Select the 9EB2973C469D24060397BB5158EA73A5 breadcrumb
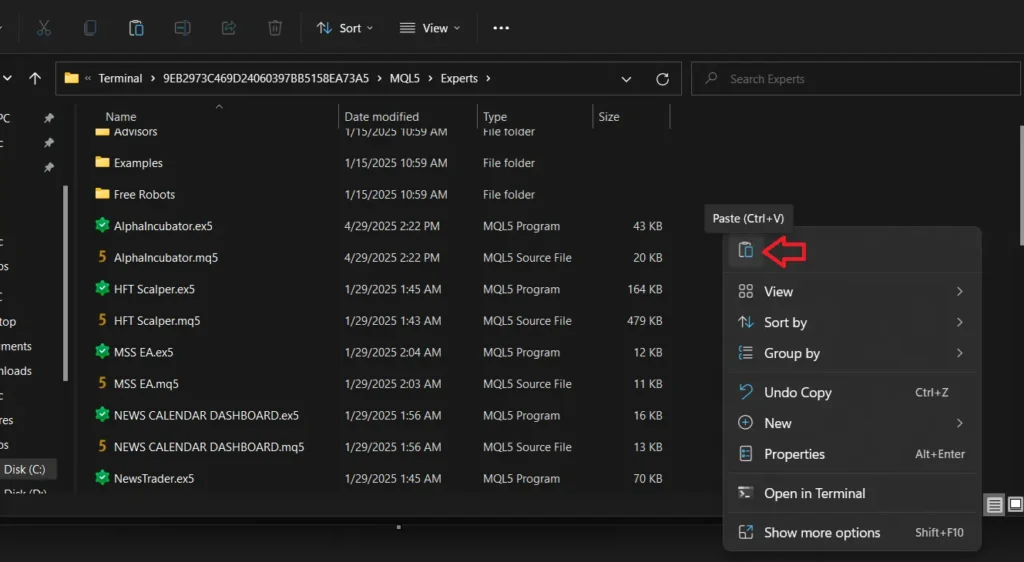 tap(266, 78)
